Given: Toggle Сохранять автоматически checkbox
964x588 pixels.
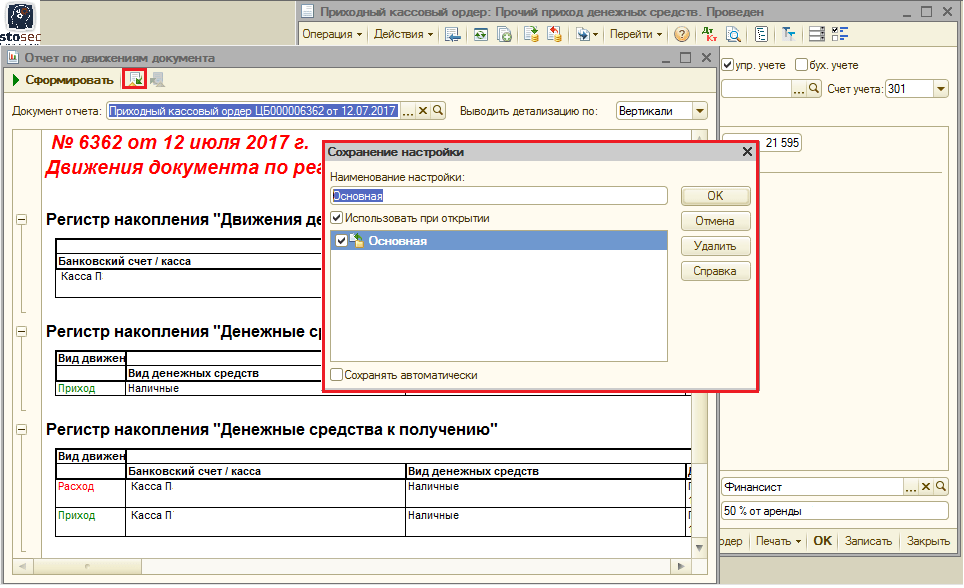Looking at the screenshot, I should pos(336,375).
